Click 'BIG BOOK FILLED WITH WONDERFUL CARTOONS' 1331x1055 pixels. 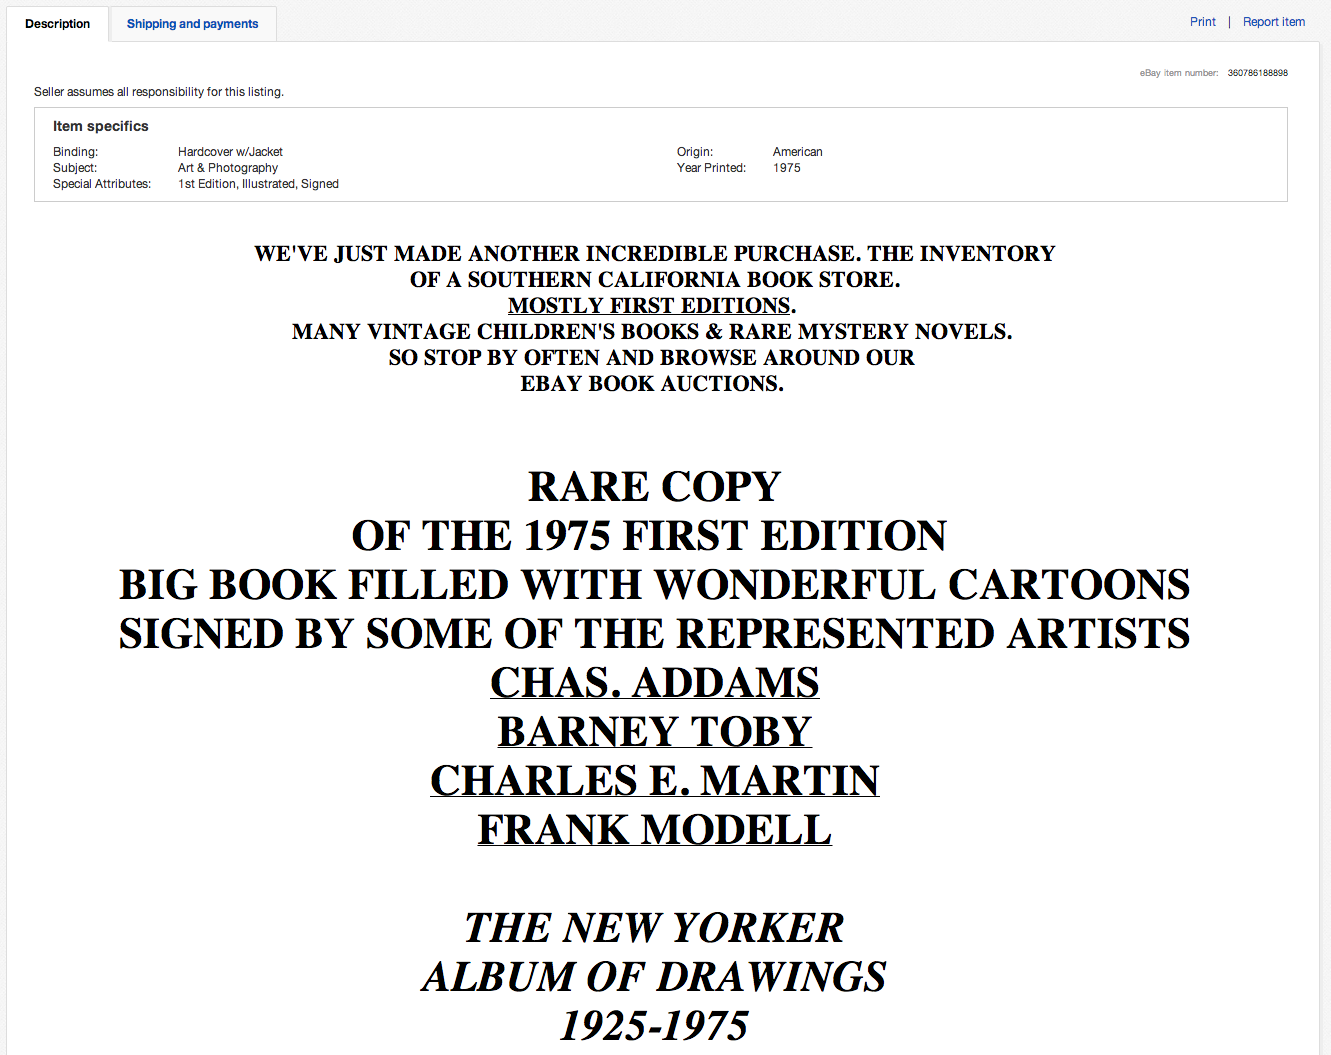(655, 585)
